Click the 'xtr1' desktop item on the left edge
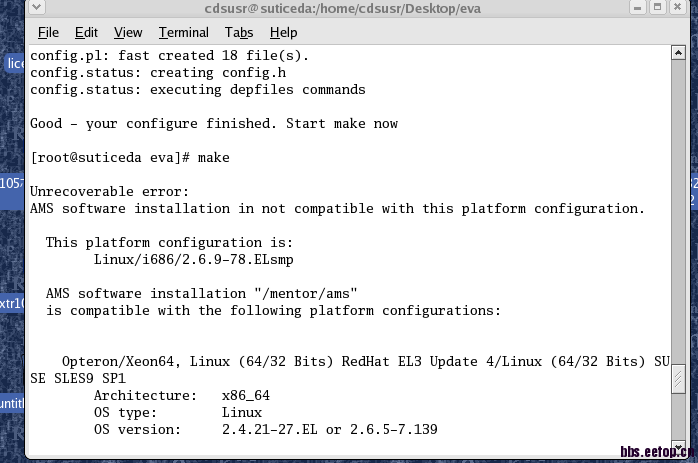Viewport: 698px width, 463px height. pos(11,304)
